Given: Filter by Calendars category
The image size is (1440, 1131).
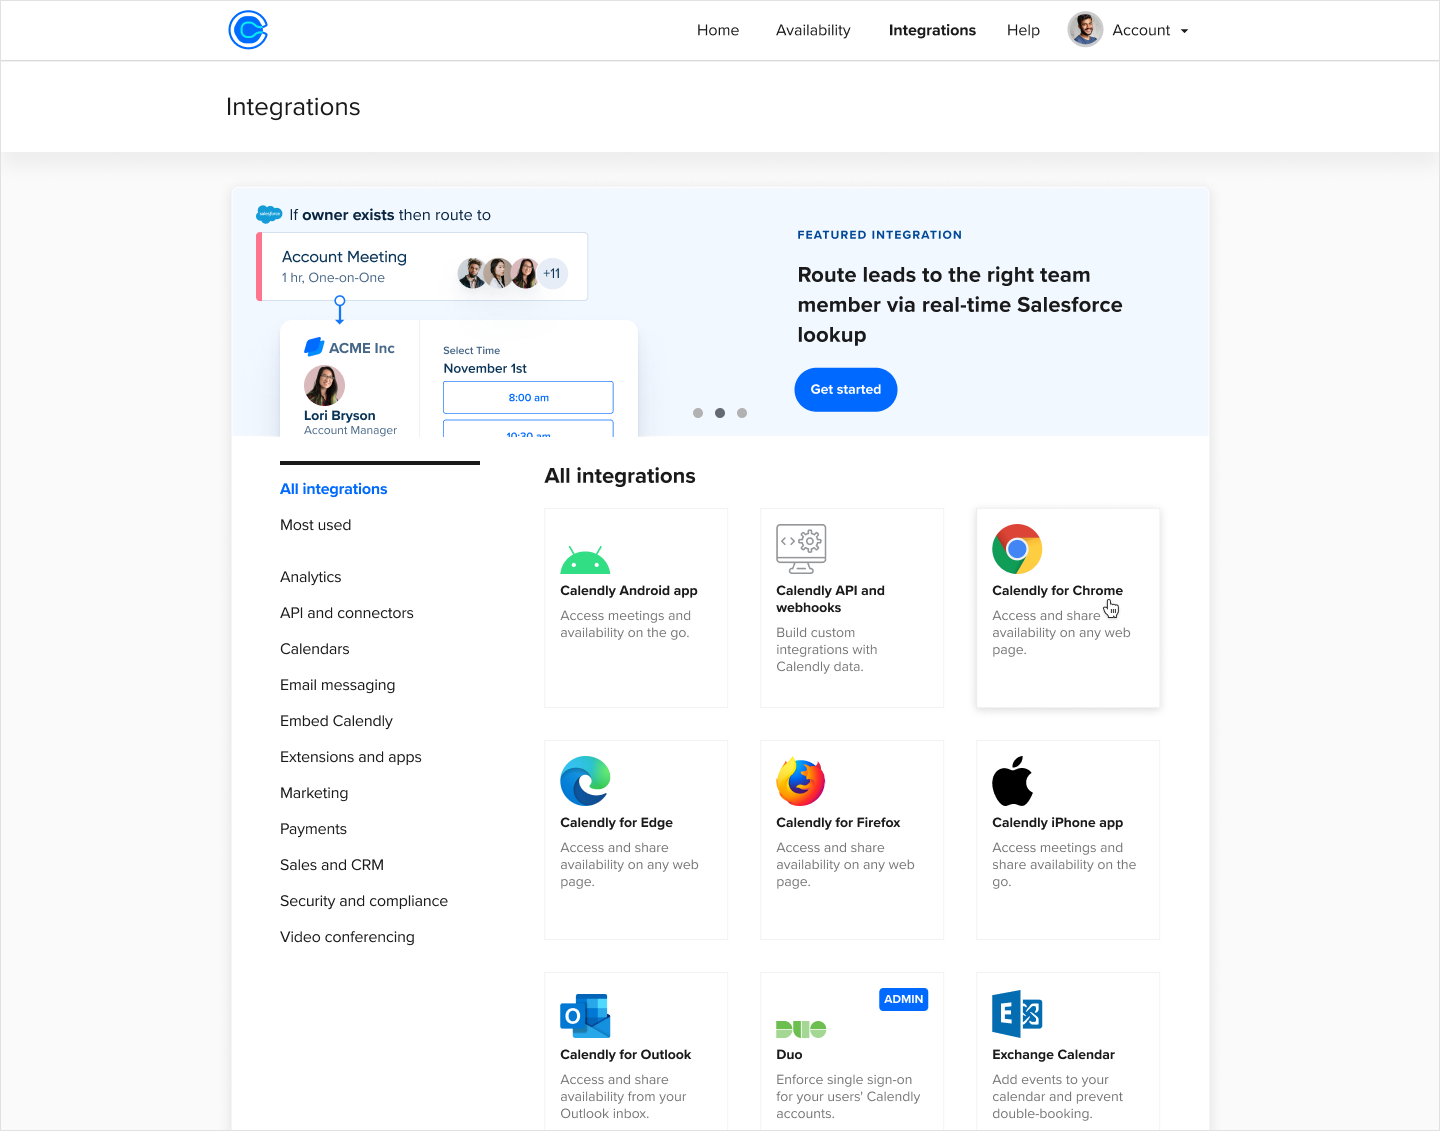Looking at the screenshot, I should (314, 649).
